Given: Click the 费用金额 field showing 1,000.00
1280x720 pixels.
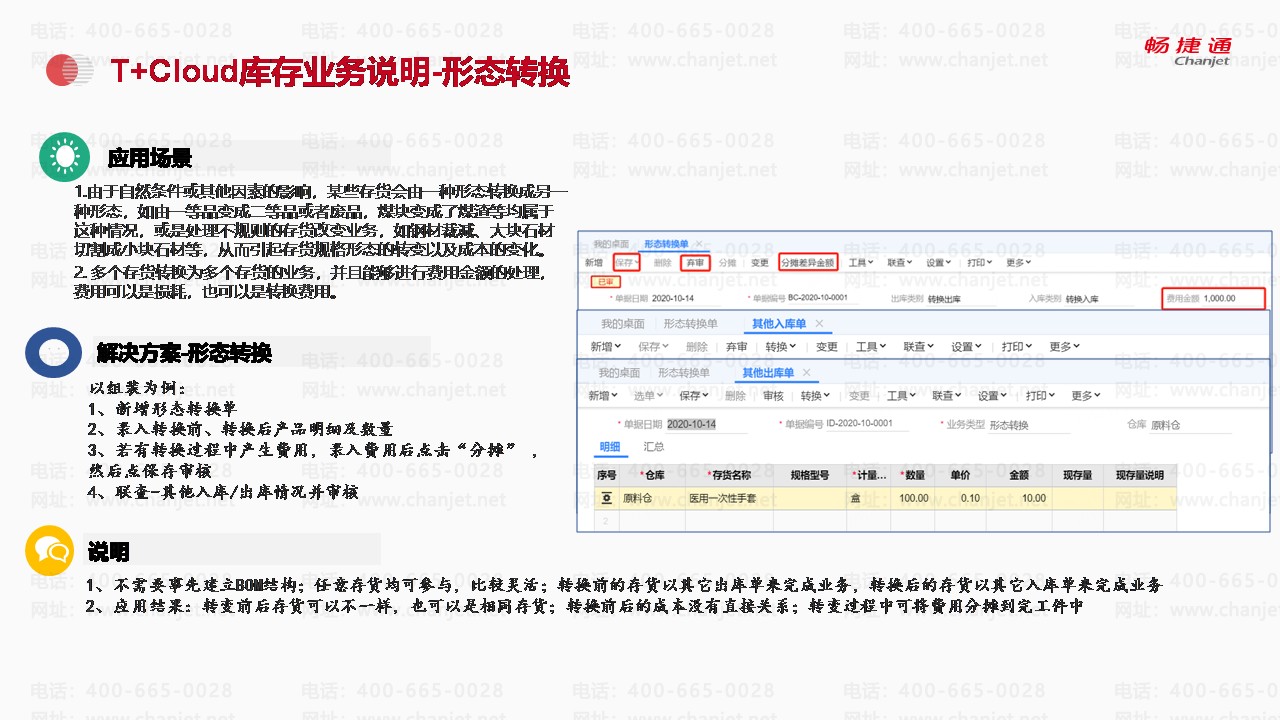Looking at the screenshot, I should (1231, 298).
